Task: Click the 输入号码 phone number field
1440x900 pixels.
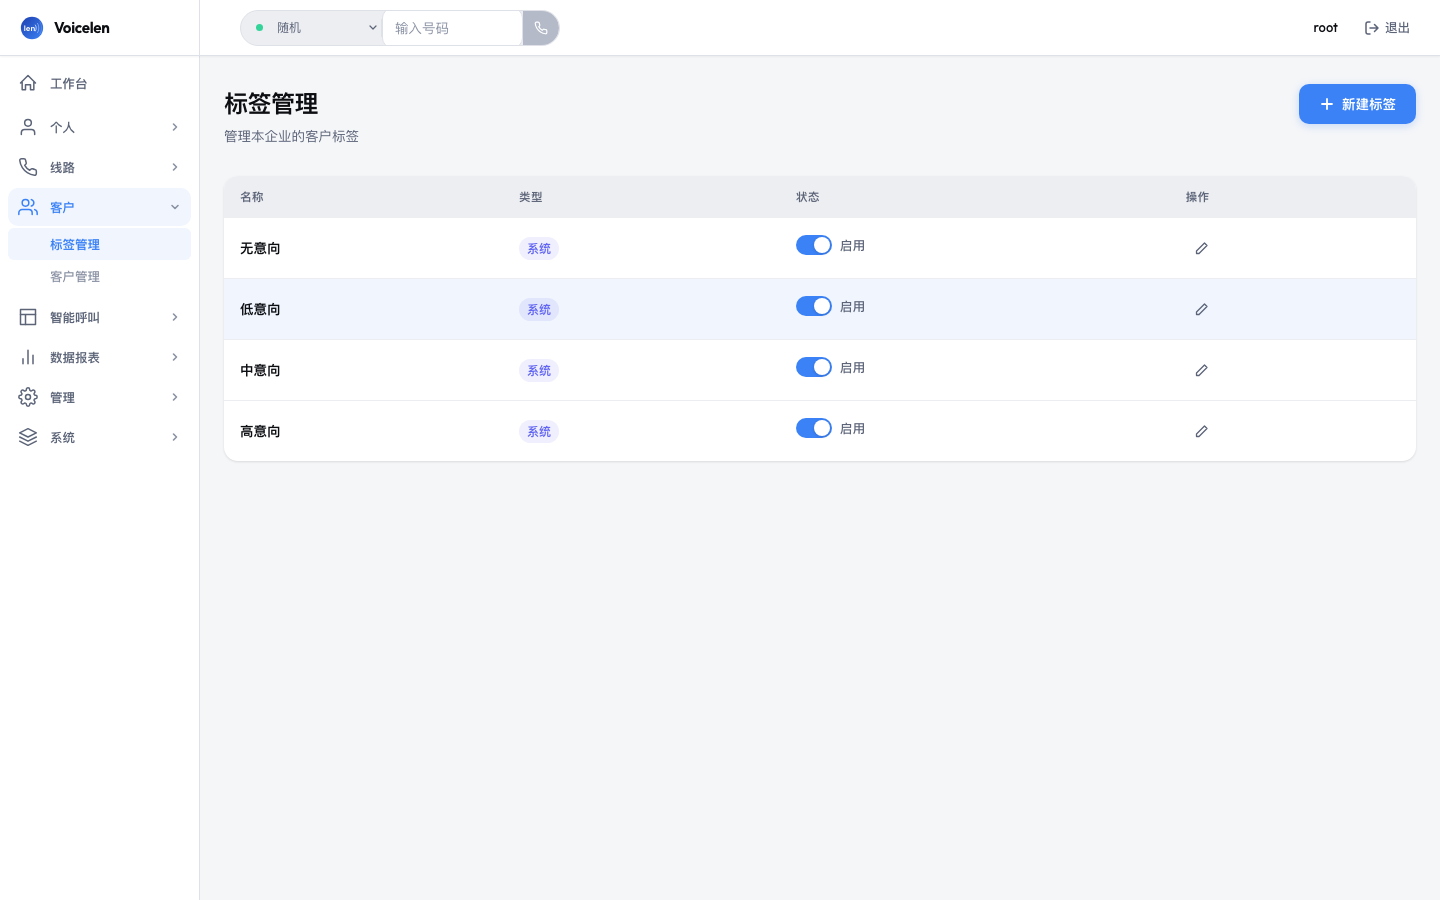Action: (452, 28)
